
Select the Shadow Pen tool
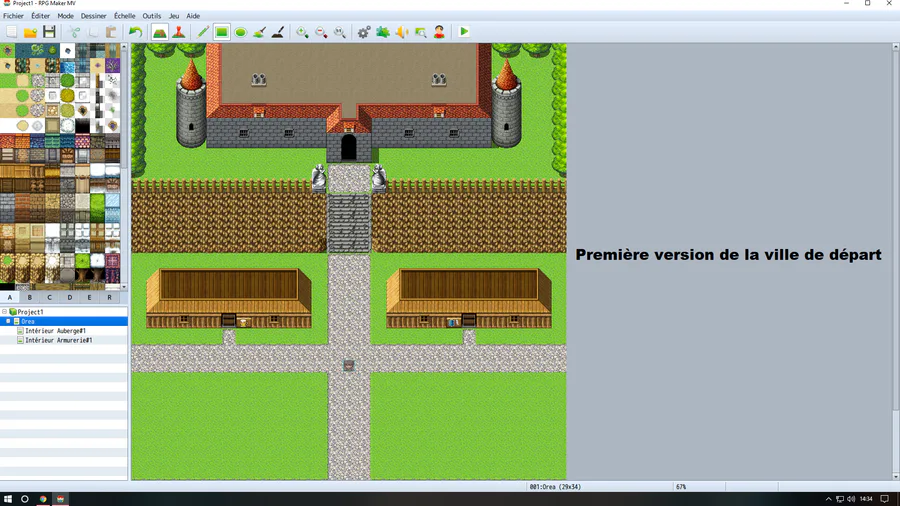point(278,32)
